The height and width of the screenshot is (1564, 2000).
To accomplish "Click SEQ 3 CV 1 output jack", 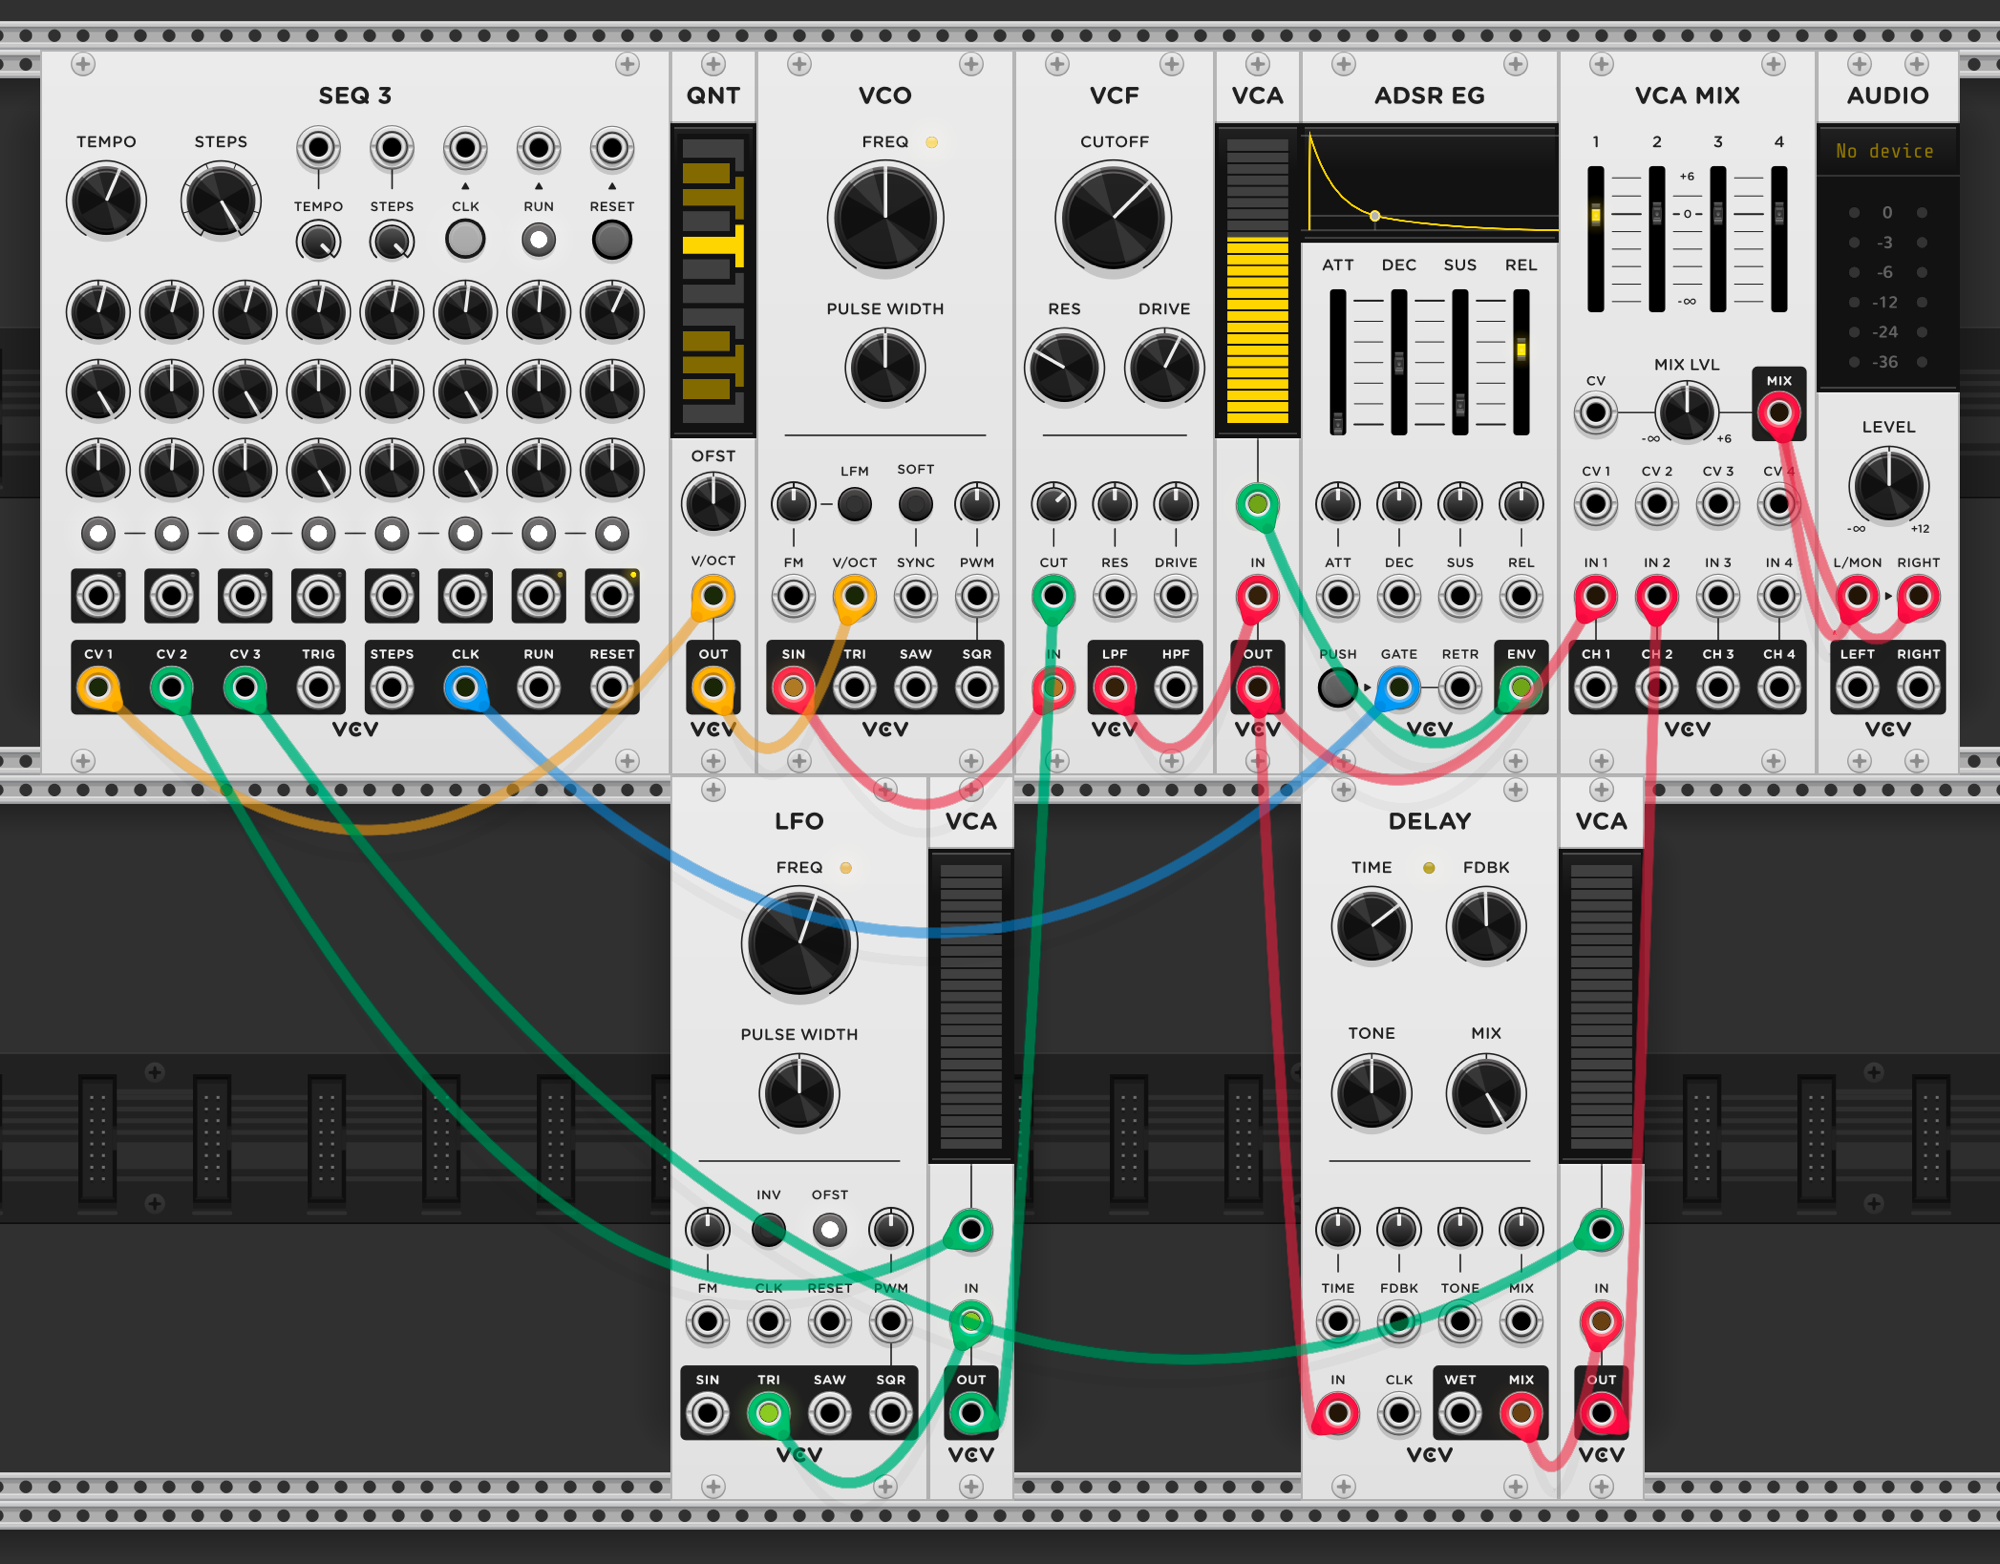I will 98,688.
